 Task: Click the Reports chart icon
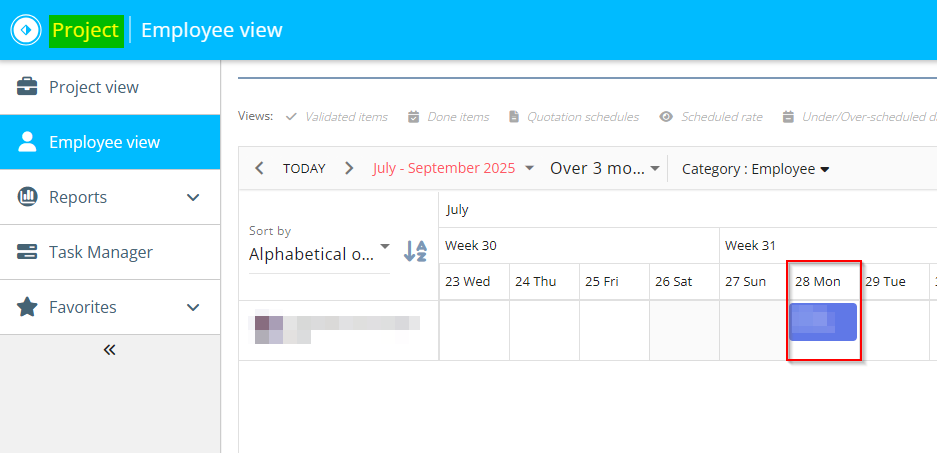click(28, 197)
